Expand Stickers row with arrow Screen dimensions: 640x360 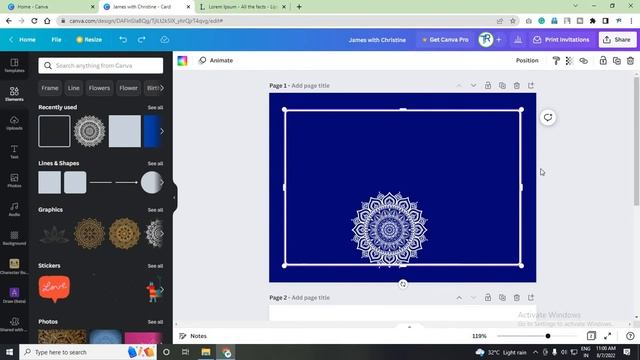(x=162, y=289)
